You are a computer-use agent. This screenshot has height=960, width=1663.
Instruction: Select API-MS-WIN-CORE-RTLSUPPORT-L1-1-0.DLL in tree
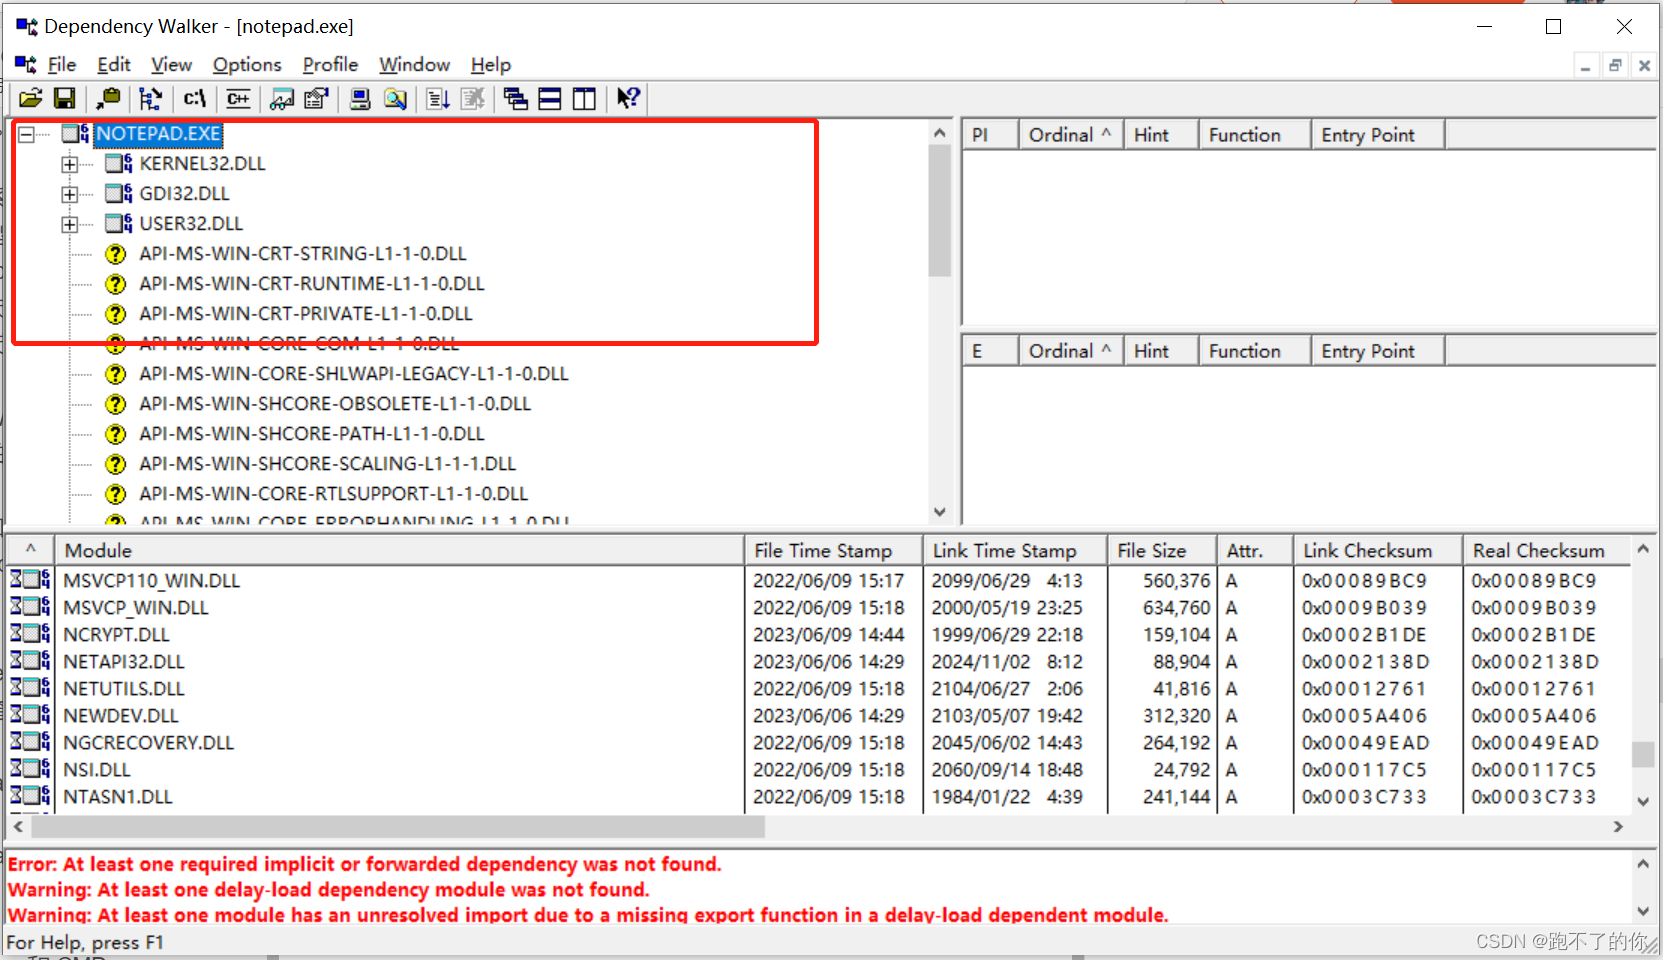(333, 494)
